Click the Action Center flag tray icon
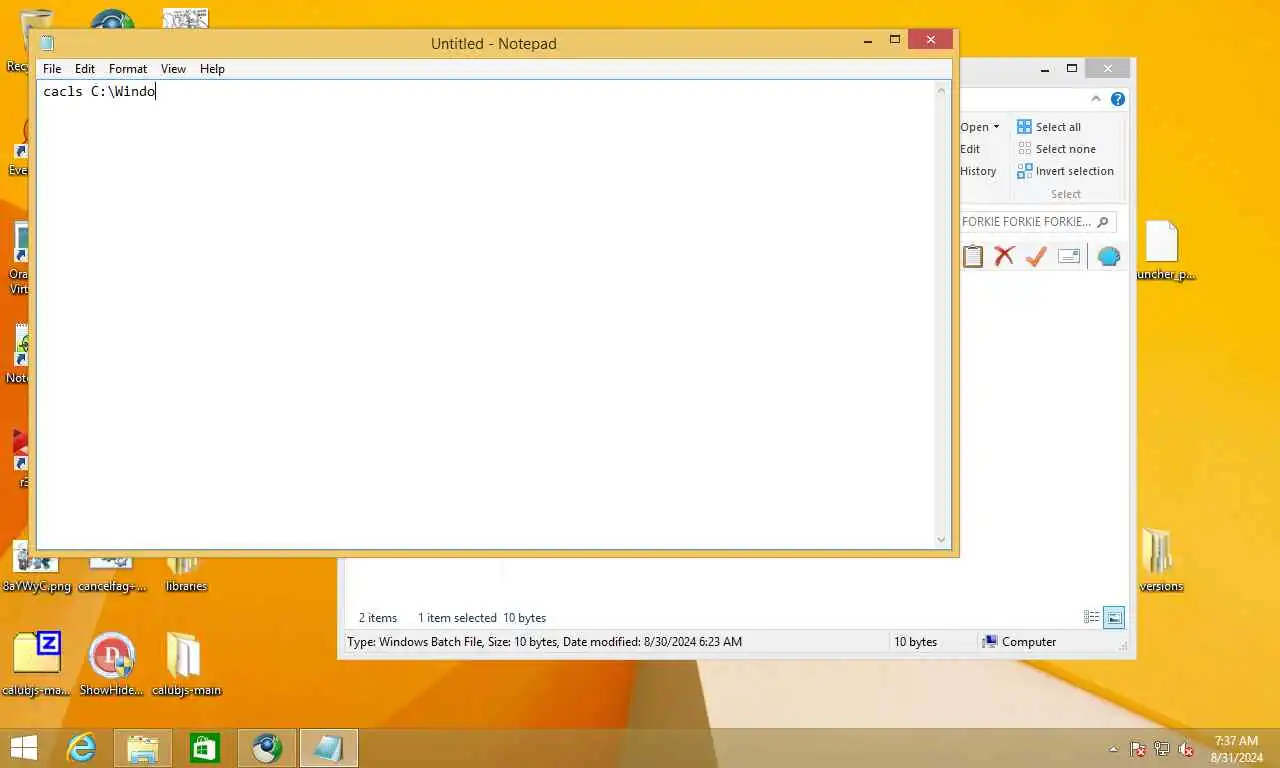This screenshot has width=1280, height=768. coord(1138,749)
